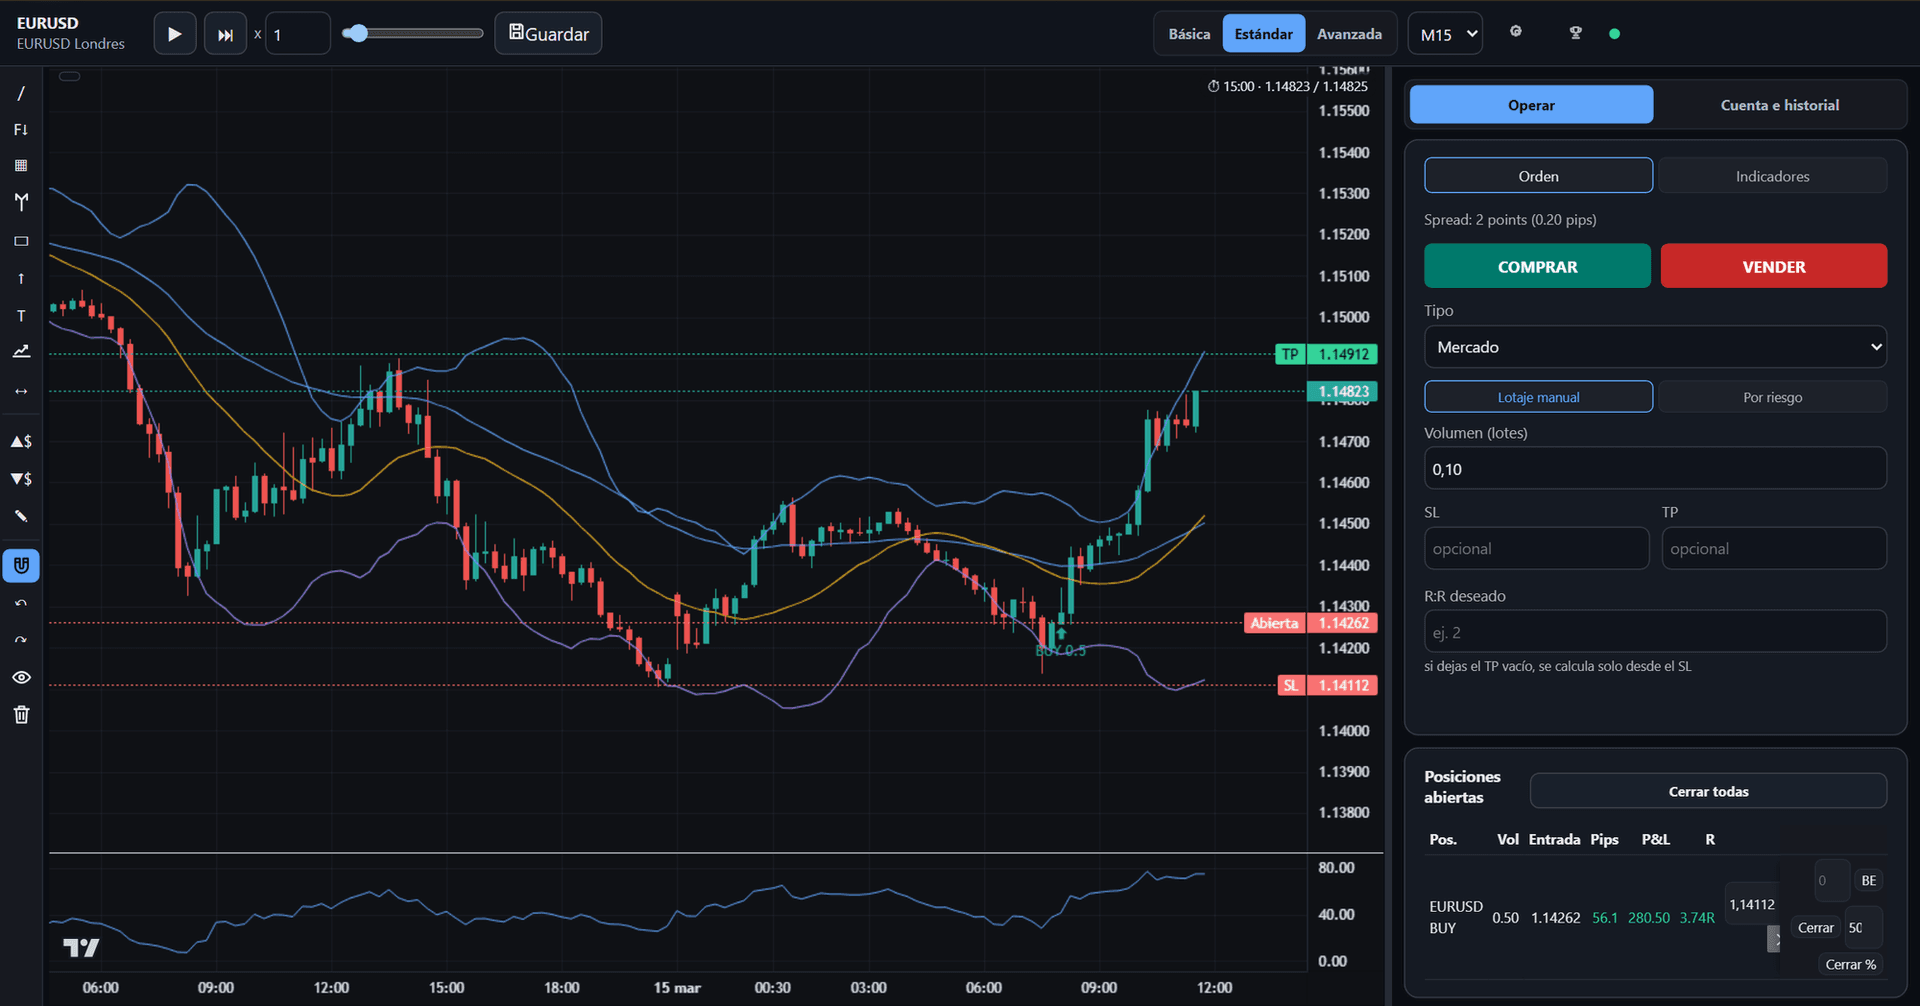Close all positions with Cerrar todas

pyautogui.click(x=1708, y=791)
